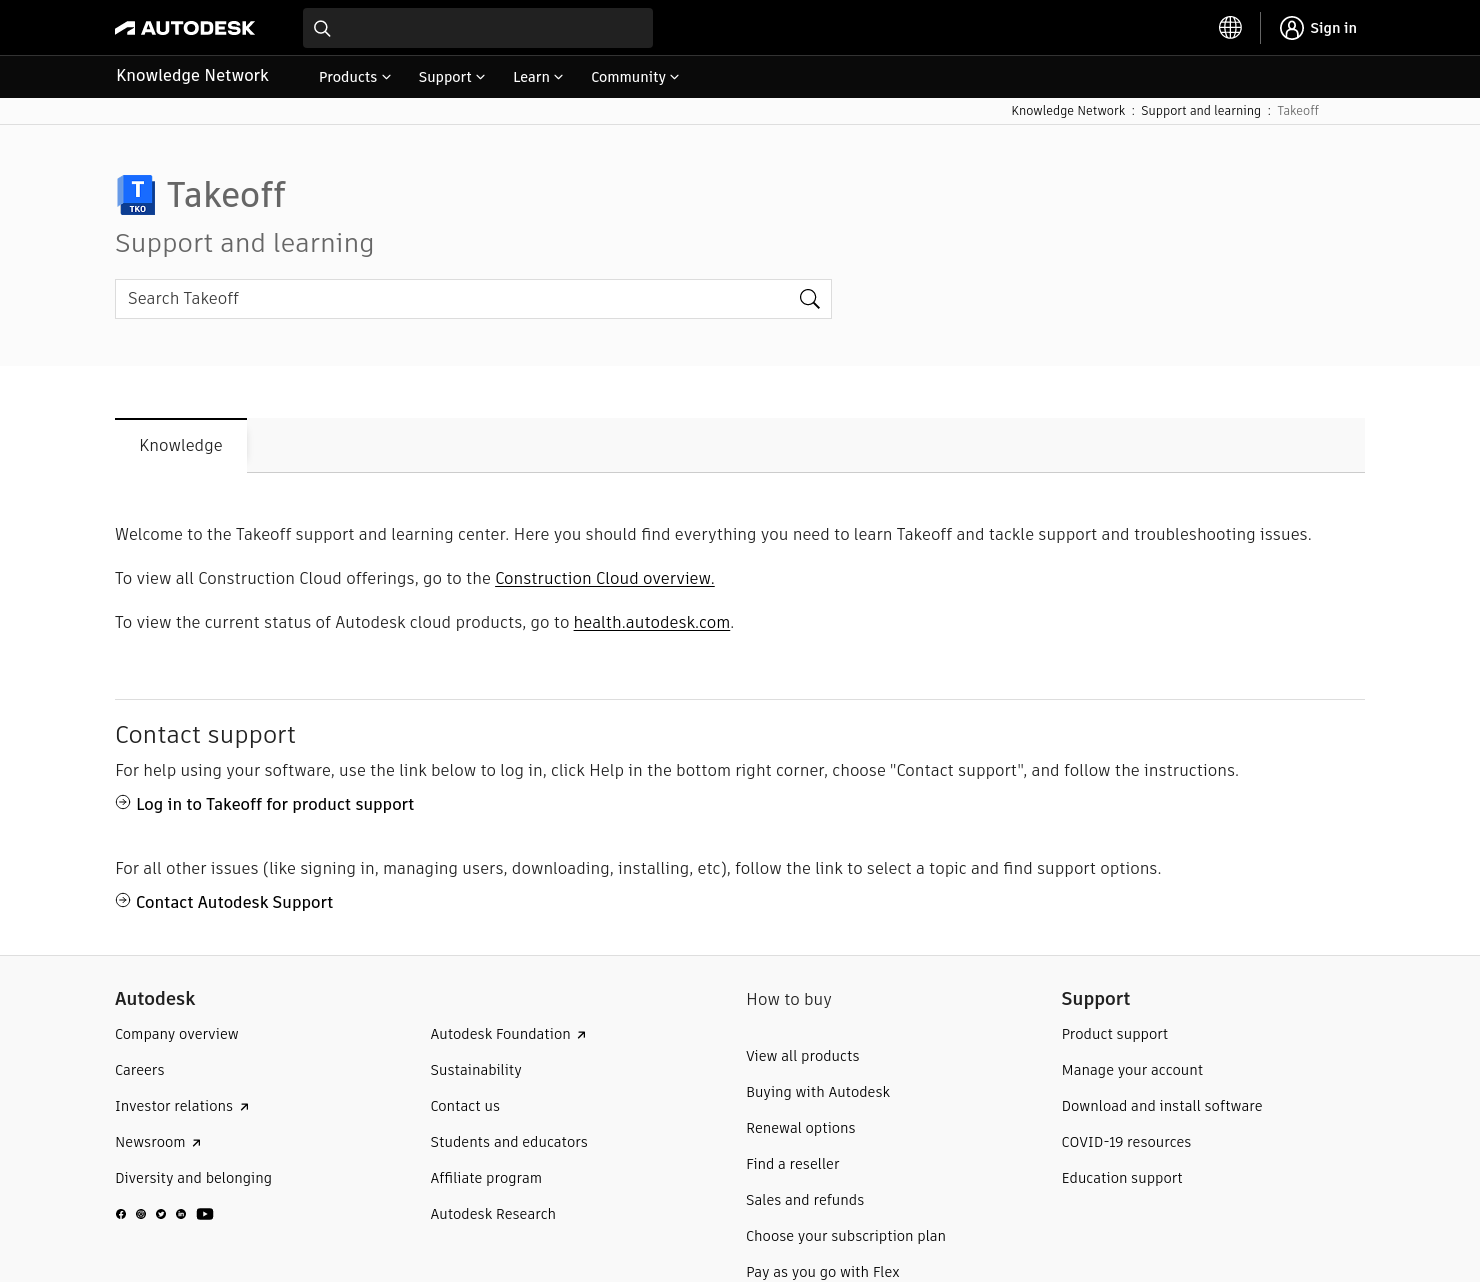Expand the Community dropdown menu

[634, 77]
